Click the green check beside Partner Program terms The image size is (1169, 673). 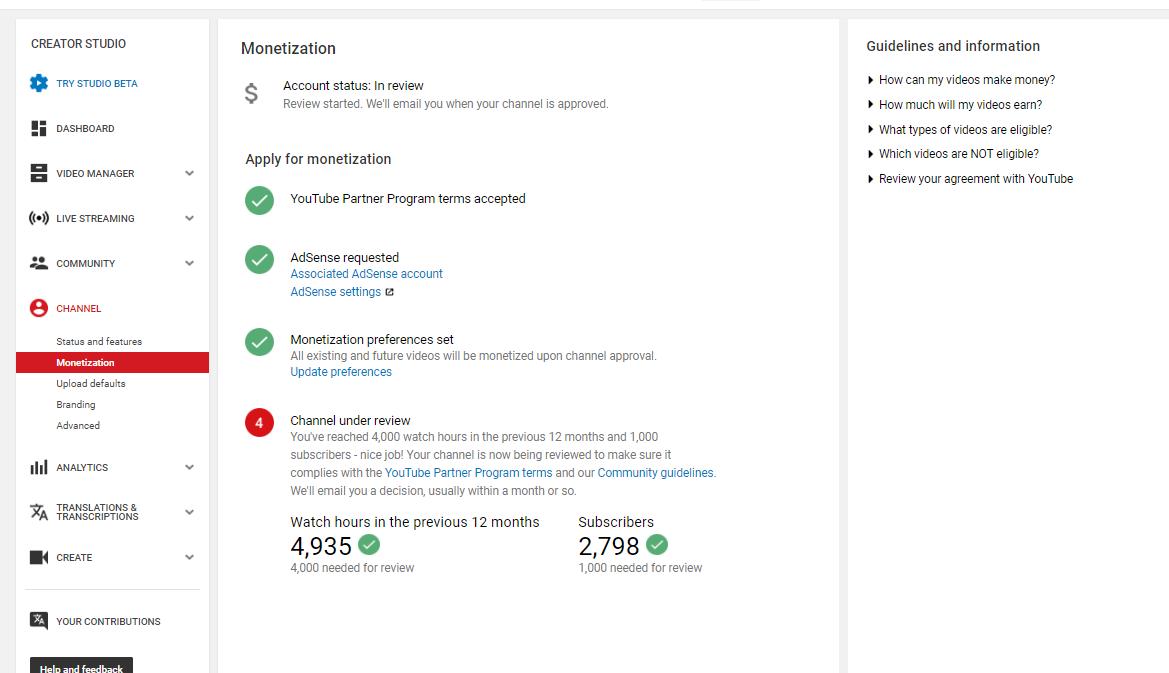[259, 200]
